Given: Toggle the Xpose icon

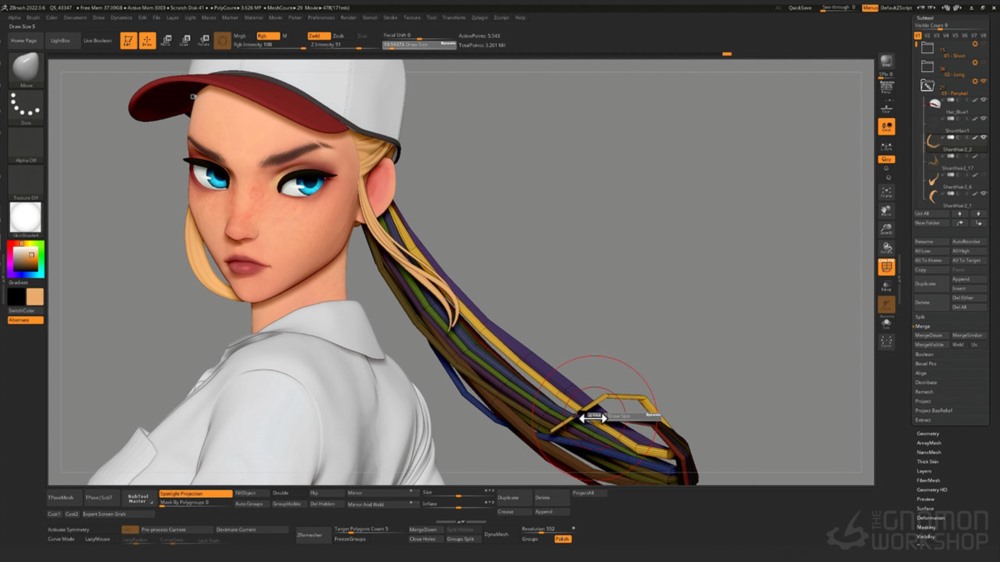Looking at the screenshot, I should point(886,343).
